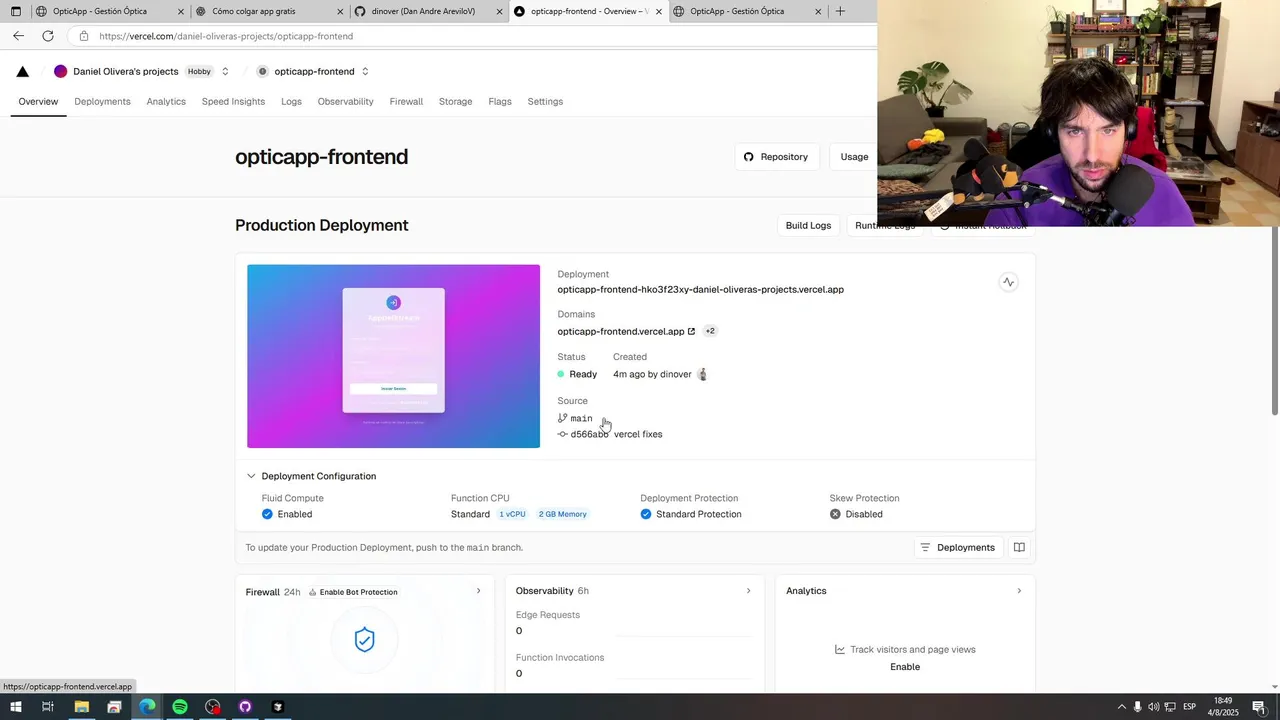Image resolution: width=1280 pixels, height=720 pixels.
Task: Go to the Observability tab
Action: tap(345, 101)
